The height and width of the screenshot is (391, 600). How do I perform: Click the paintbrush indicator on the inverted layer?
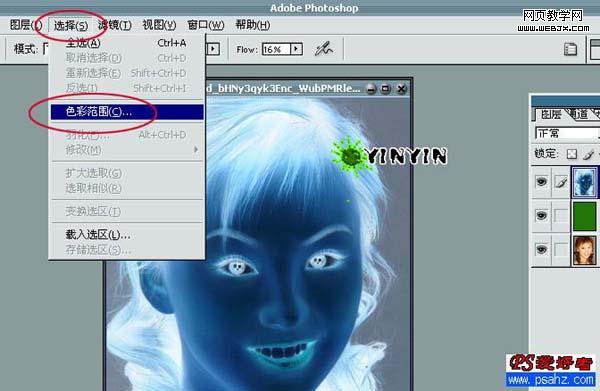pyautogui.click(x=561, y=182)
